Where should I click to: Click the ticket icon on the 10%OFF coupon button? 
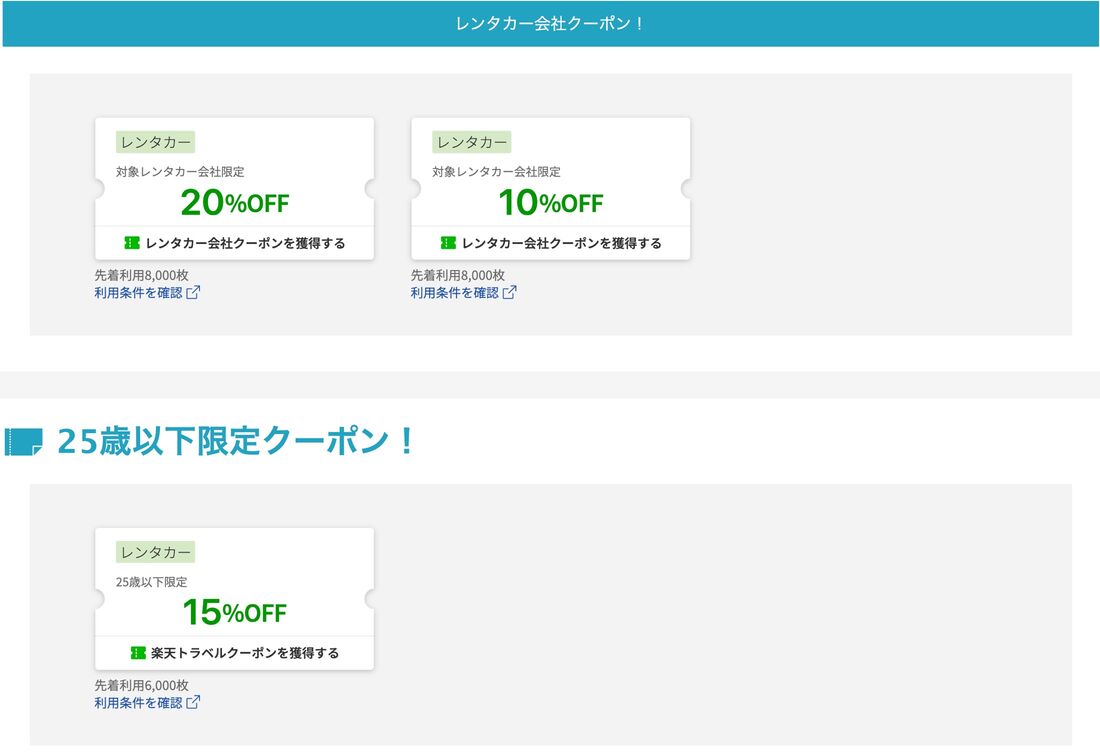coord(448,243)
